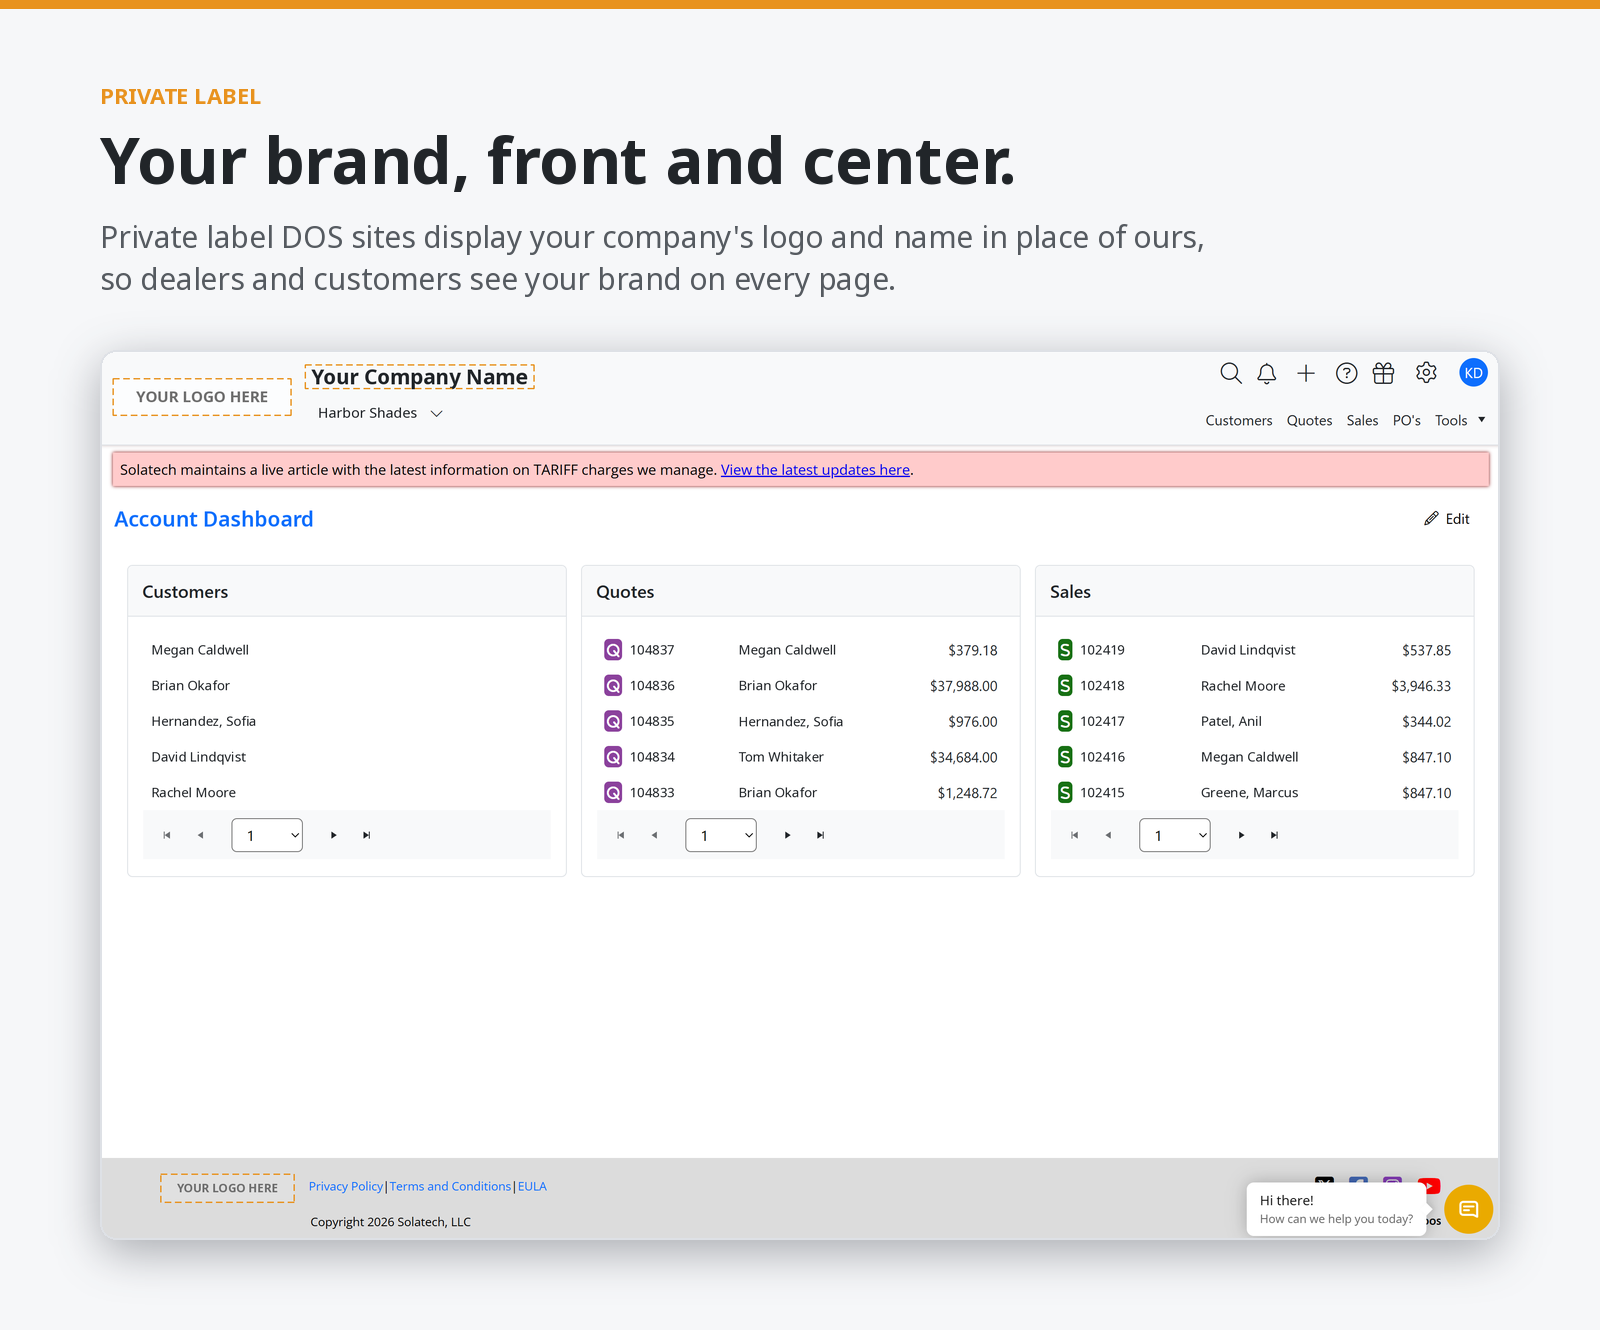Viewport: 1600px width, 1330px height.
Task: Click the Edit dashboard button
Action: tap(1447, 519)
